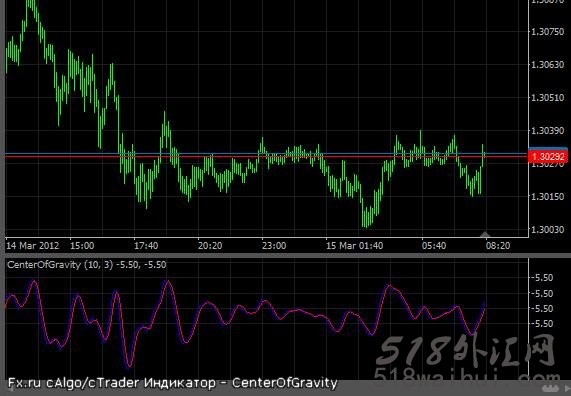571x396 pixels.
Task: Click the 20:20 time axis label
Action: point(210,246)
